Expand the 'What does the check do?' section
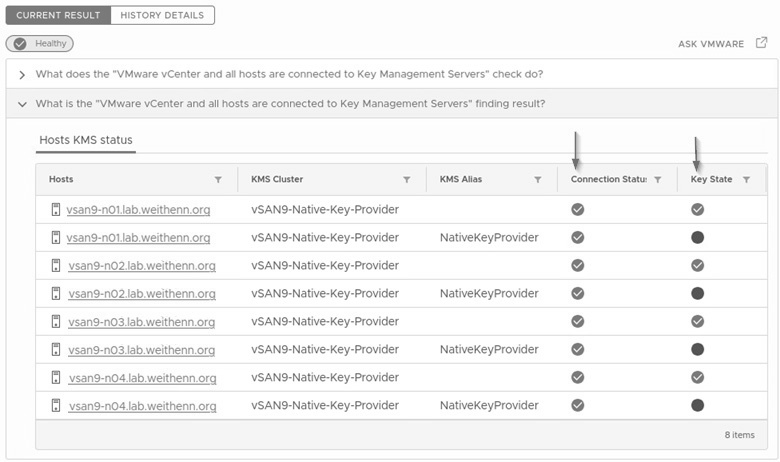Viewport: 780px width, 462px height. [x=22, y=75]
